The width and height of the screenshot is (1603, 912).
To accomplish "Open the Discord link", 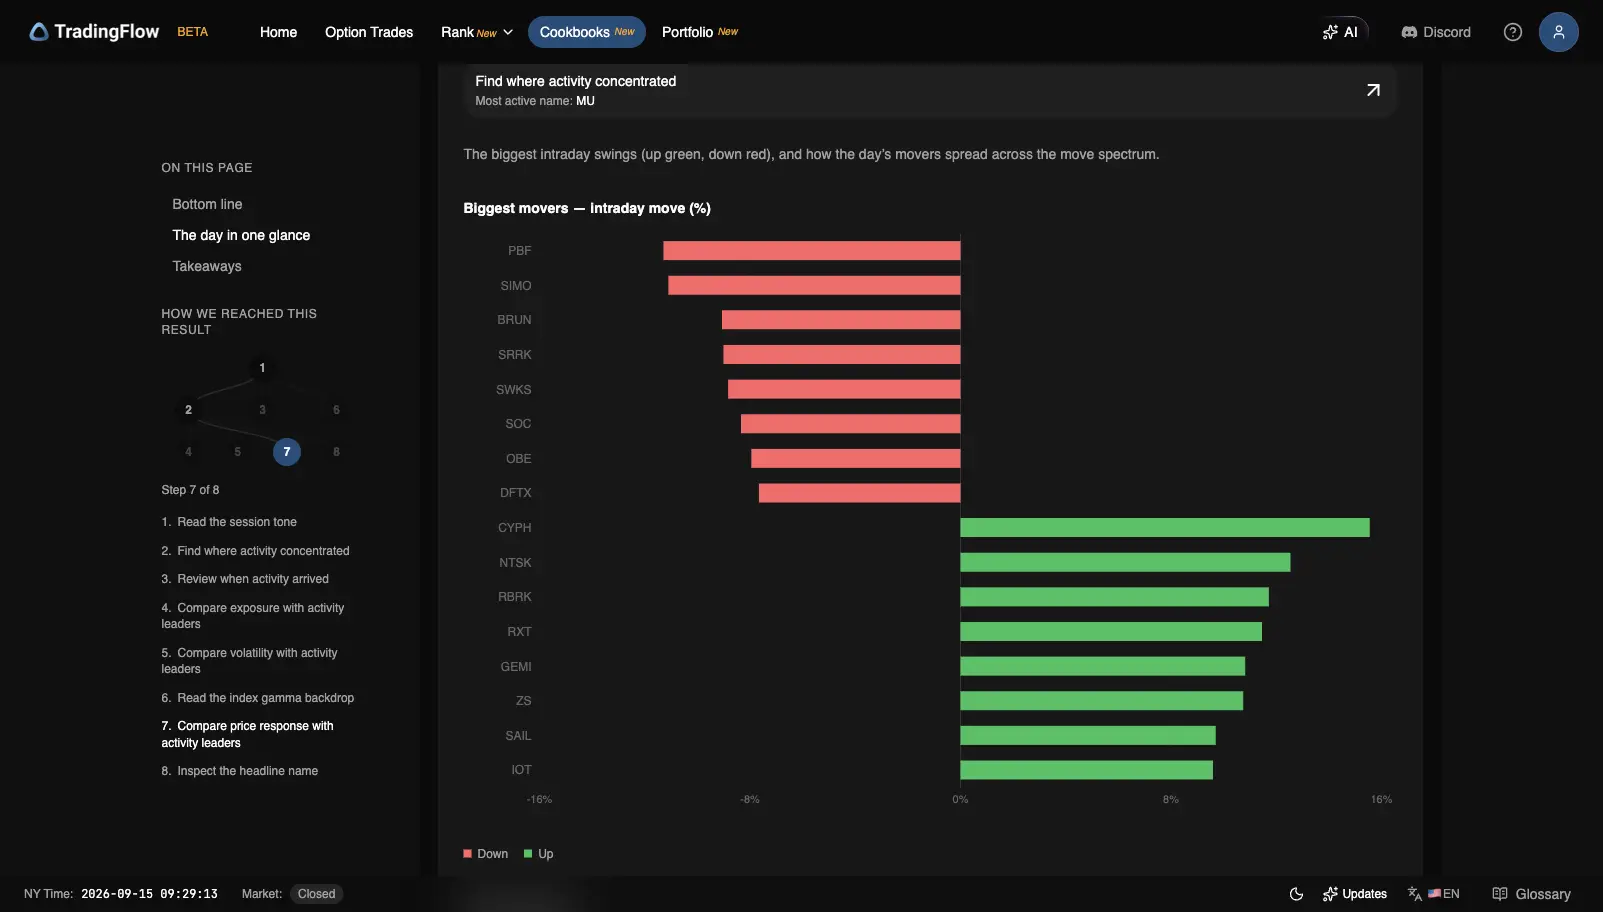I will [x=1436, y=32].
